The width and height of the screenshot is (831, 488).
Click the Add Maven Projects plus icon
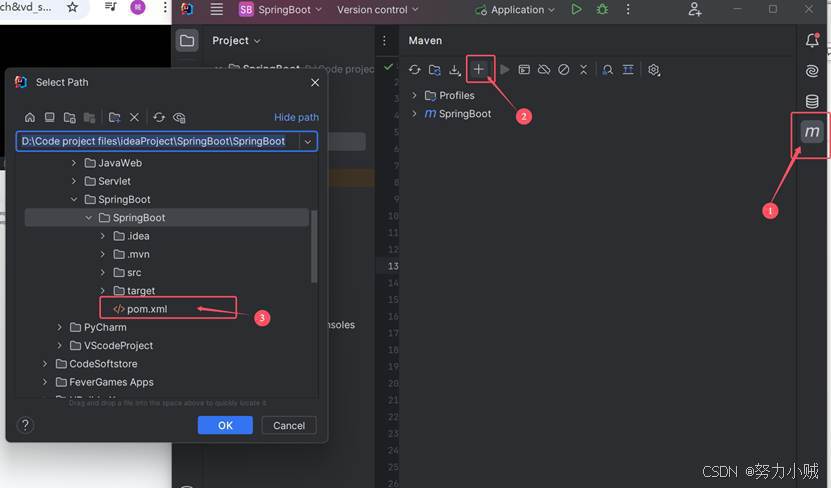[x=479, y=70]
